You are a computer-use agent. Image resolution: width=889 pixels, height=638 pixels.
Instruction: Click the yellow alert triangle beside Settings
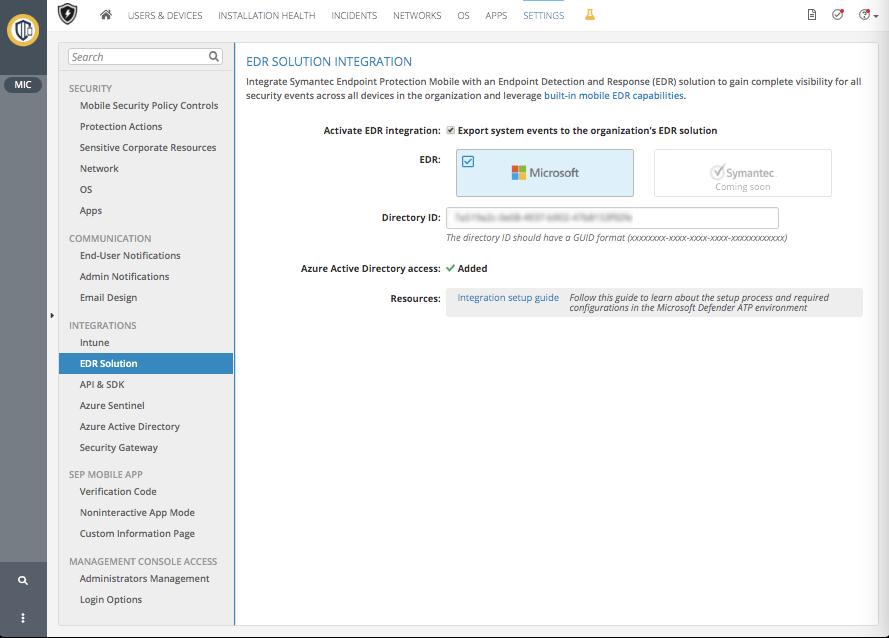point(589,15)
